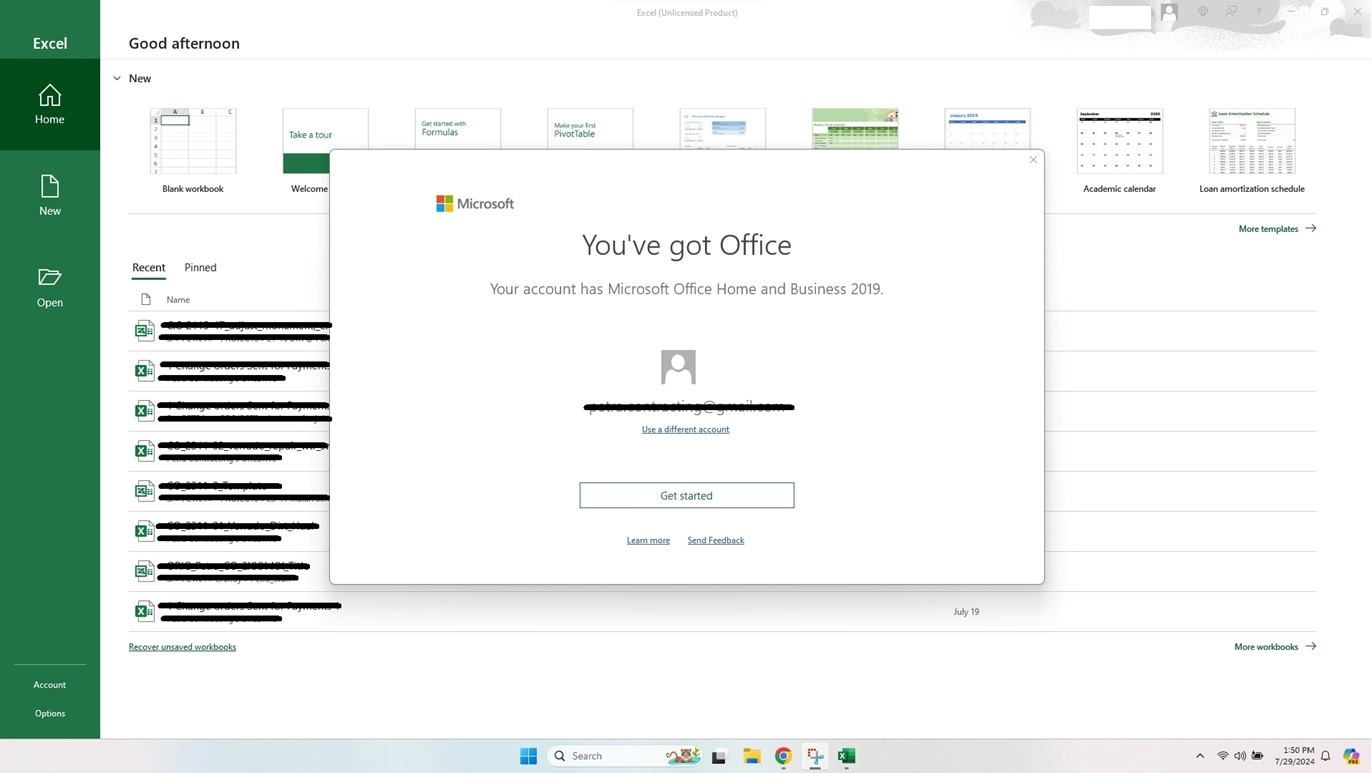This screenshot has width=1372, height=773.
Task: Open Wi-Fi network settings in tray
Action: 1223,756
